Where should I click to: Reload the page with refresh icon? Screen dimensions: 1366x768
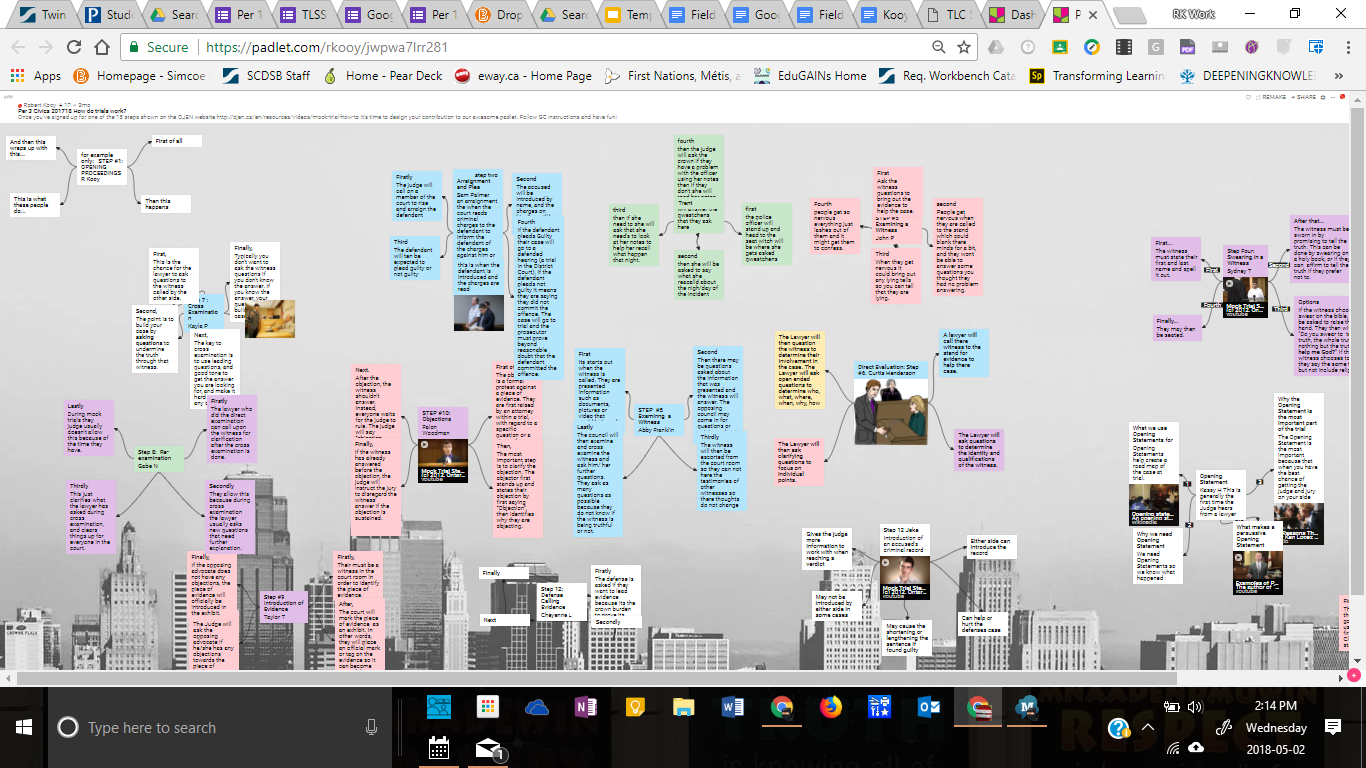[x=73, y=47]
